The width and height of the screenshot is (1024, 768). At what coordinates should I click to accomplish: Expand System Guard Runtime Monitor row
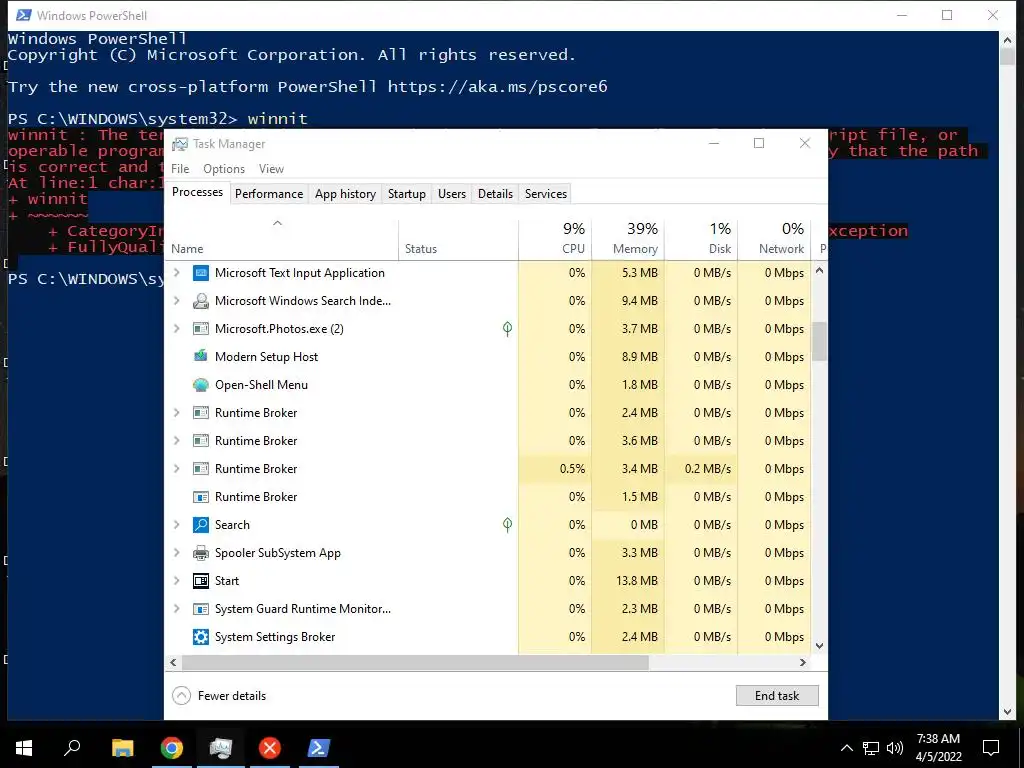[176, 609]
